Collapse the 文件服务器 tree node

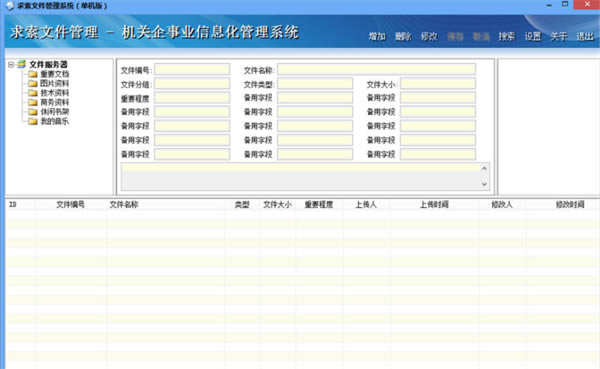[11, 65]
